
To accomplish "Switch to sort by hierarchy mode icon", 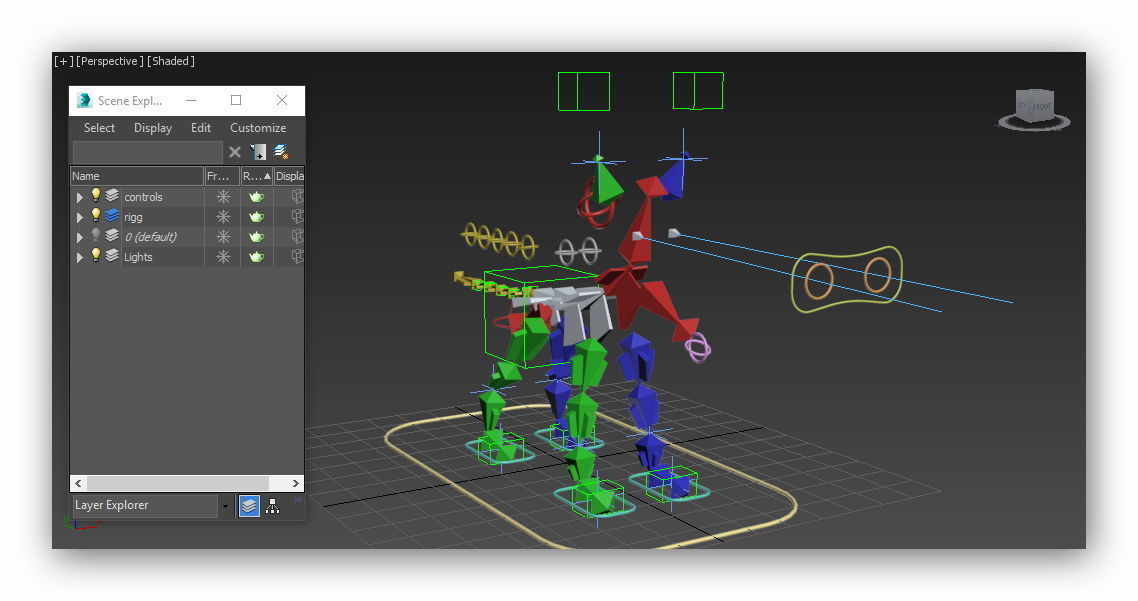I will [x=272, y=506].
